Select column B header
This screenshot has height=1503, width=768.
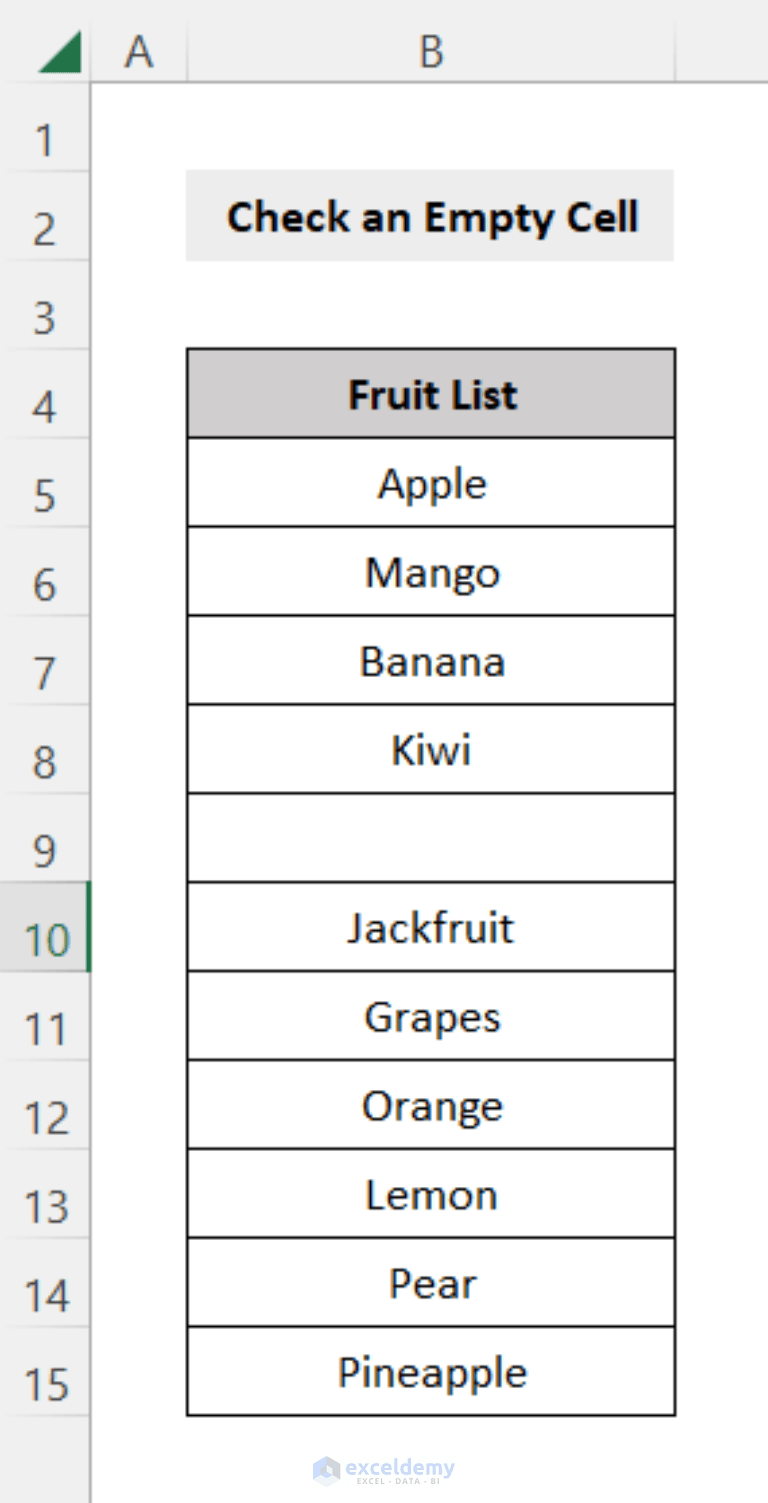pyautogui.click(x=430, y=50)
